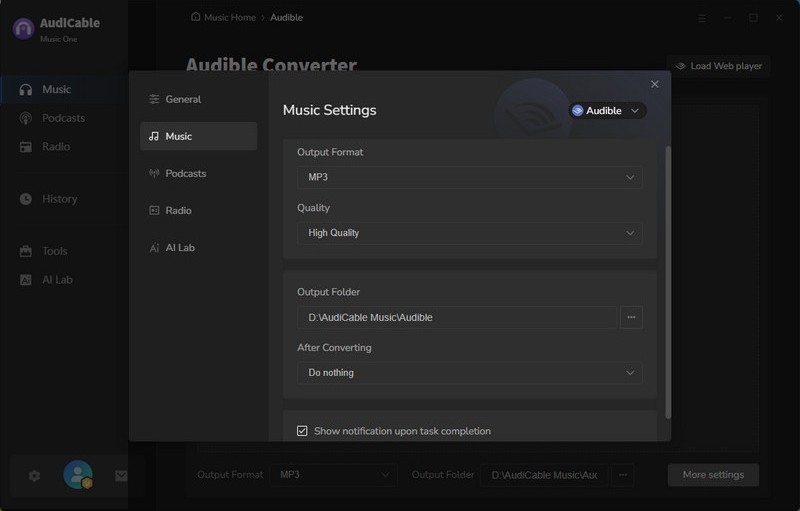Expand the After Converting Do nothing dropdown
Screen dimensions: 800x511
click(469, 373)
